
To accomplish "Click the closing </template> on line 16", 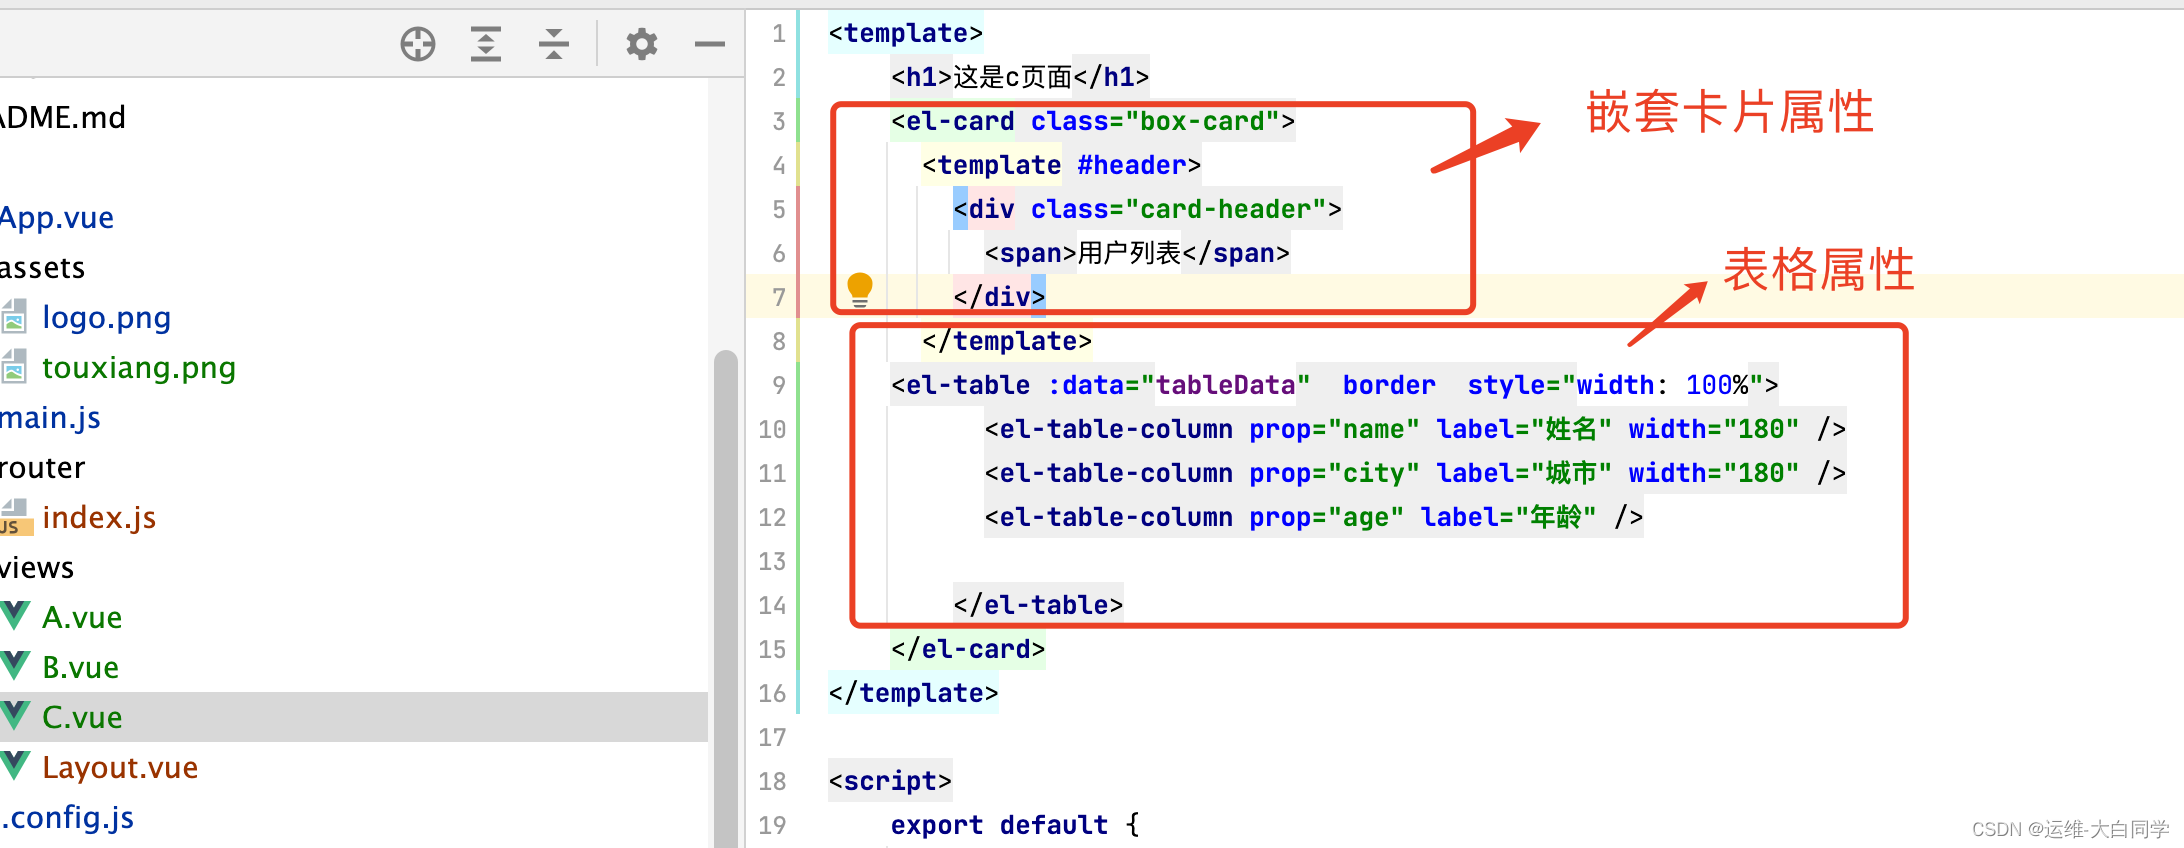I will click(913, 693).
